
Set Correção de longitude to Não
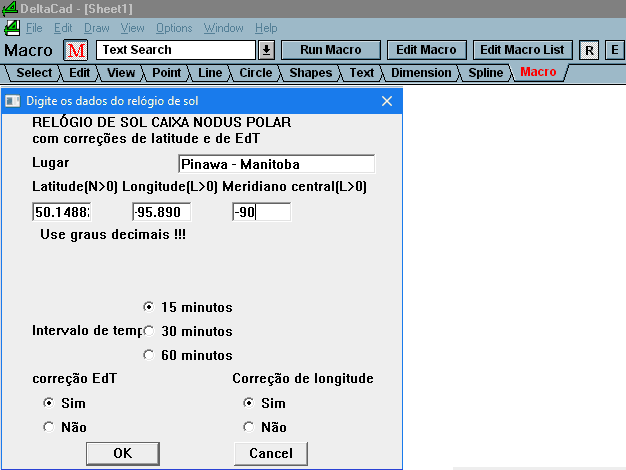click(x=247, y=427)
